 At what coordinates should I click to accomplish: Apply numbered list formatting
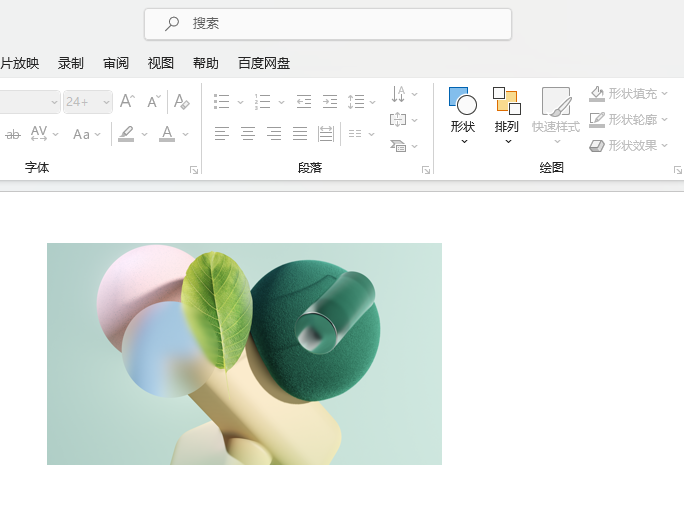263,102
